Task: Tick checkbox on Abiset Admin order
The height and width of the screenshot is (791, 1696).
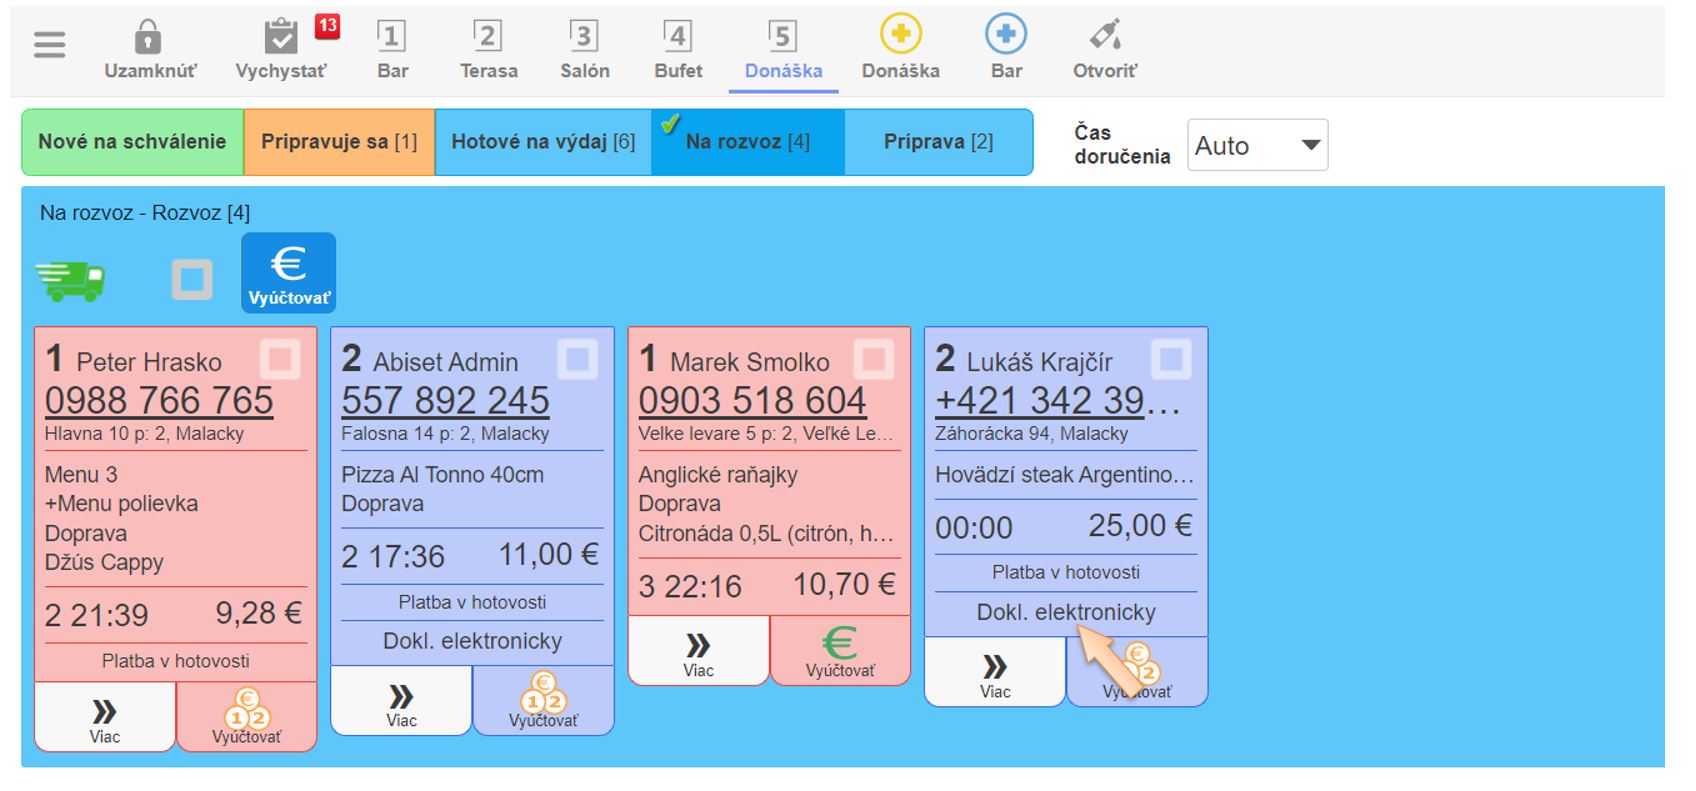Action: 577,359
